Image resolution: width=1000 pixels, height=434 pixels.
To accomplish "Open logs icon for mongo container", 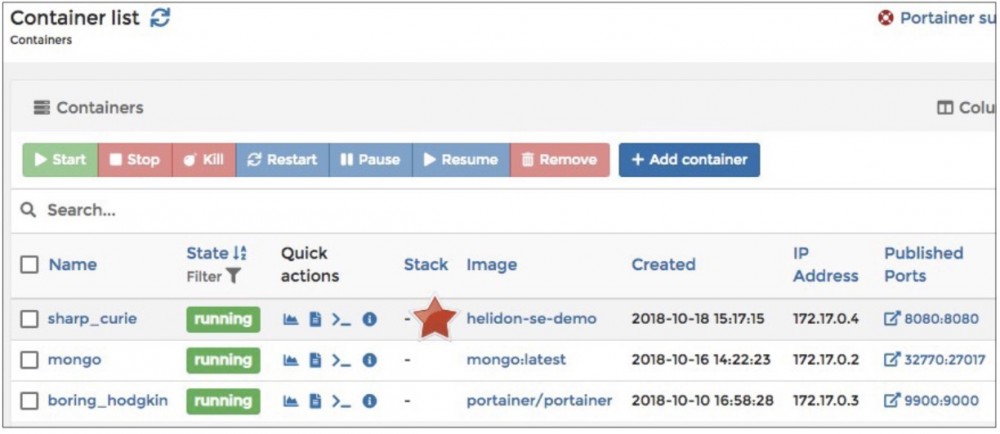I will [x=315, y=360].
